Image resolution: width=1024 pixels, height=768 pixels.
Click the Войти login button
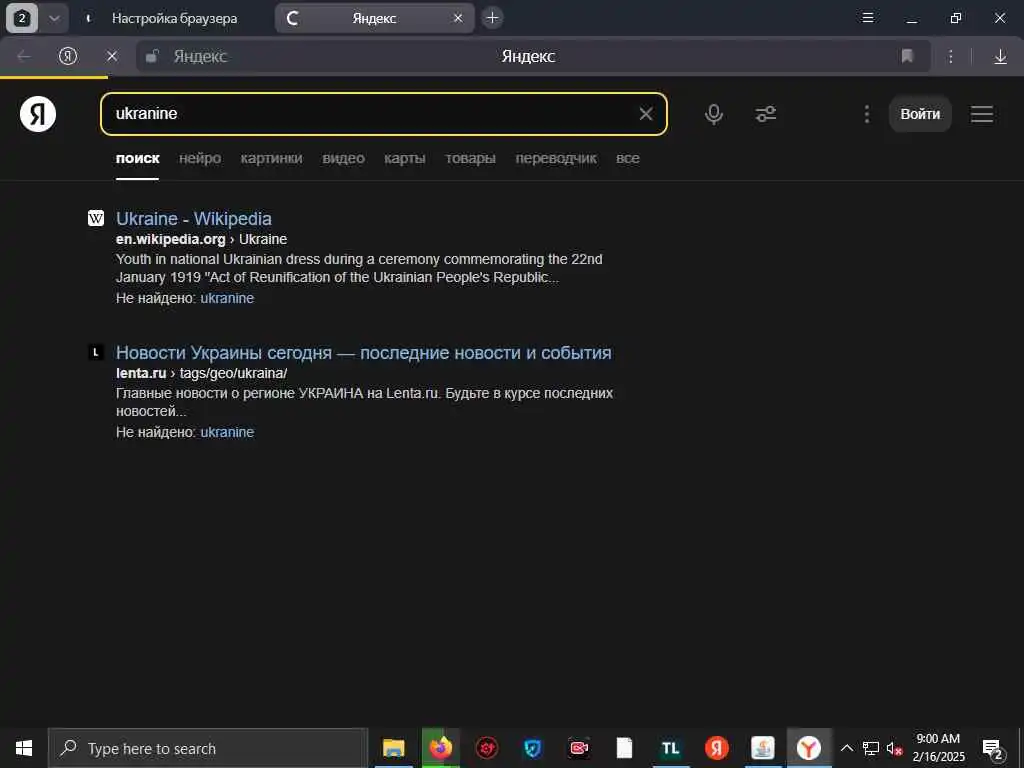tap(920, 114)
